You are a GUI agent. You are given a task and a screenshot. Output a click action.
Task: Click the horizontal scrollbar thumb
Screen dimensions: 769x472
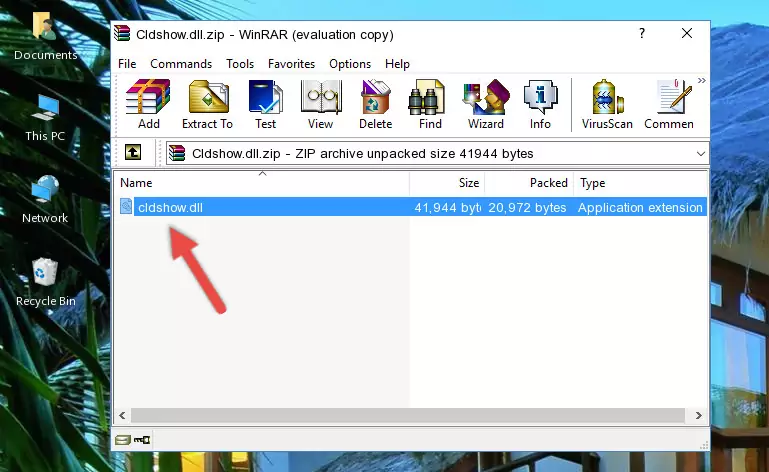(x=408, y=416)
